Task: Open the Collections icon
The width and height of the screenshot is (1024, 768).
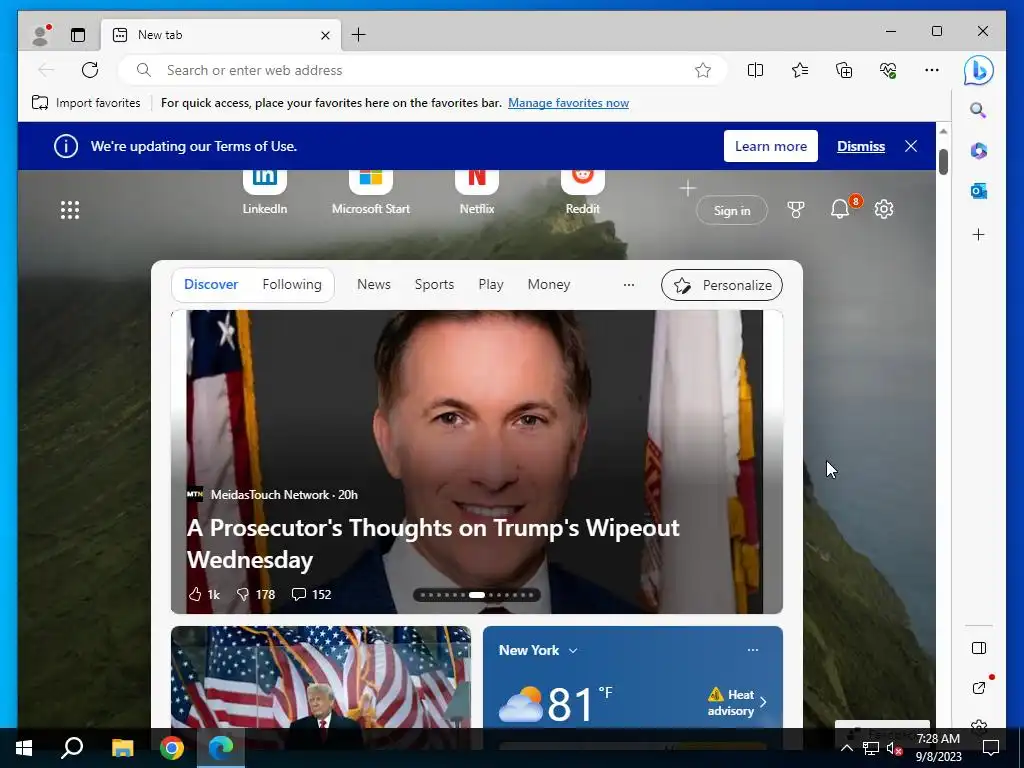Action: point(844,70)
